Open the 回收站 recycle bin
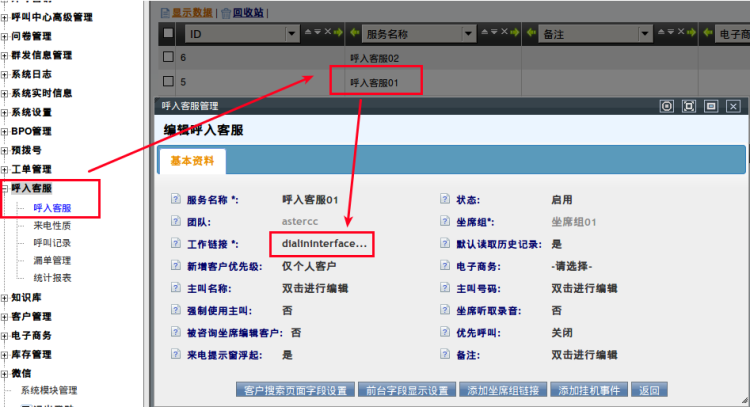This screenshot has width=750, height=407. (248, 12)
